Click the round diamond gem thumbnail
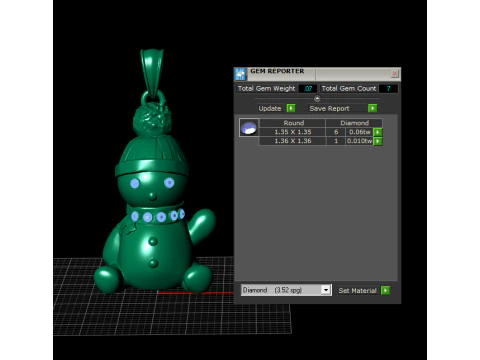This screenshot has width=480, height=360. [x=249, y=128]
